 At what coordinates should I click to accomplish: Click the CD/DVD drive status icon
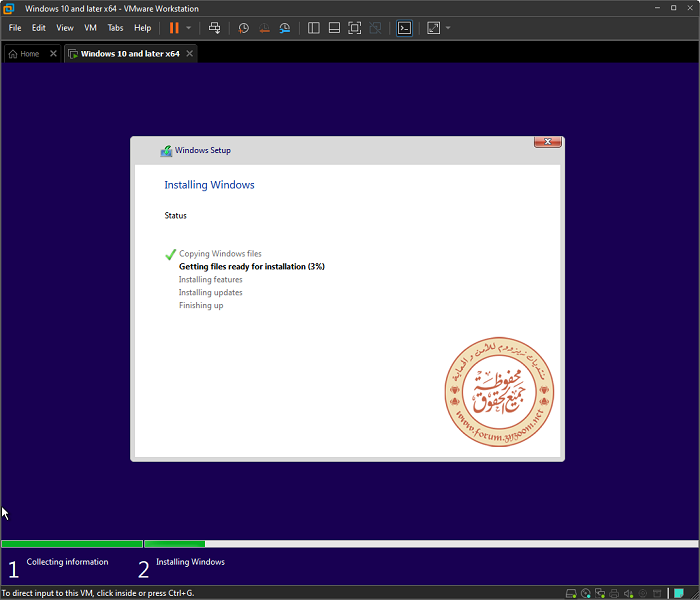point(586,593)
